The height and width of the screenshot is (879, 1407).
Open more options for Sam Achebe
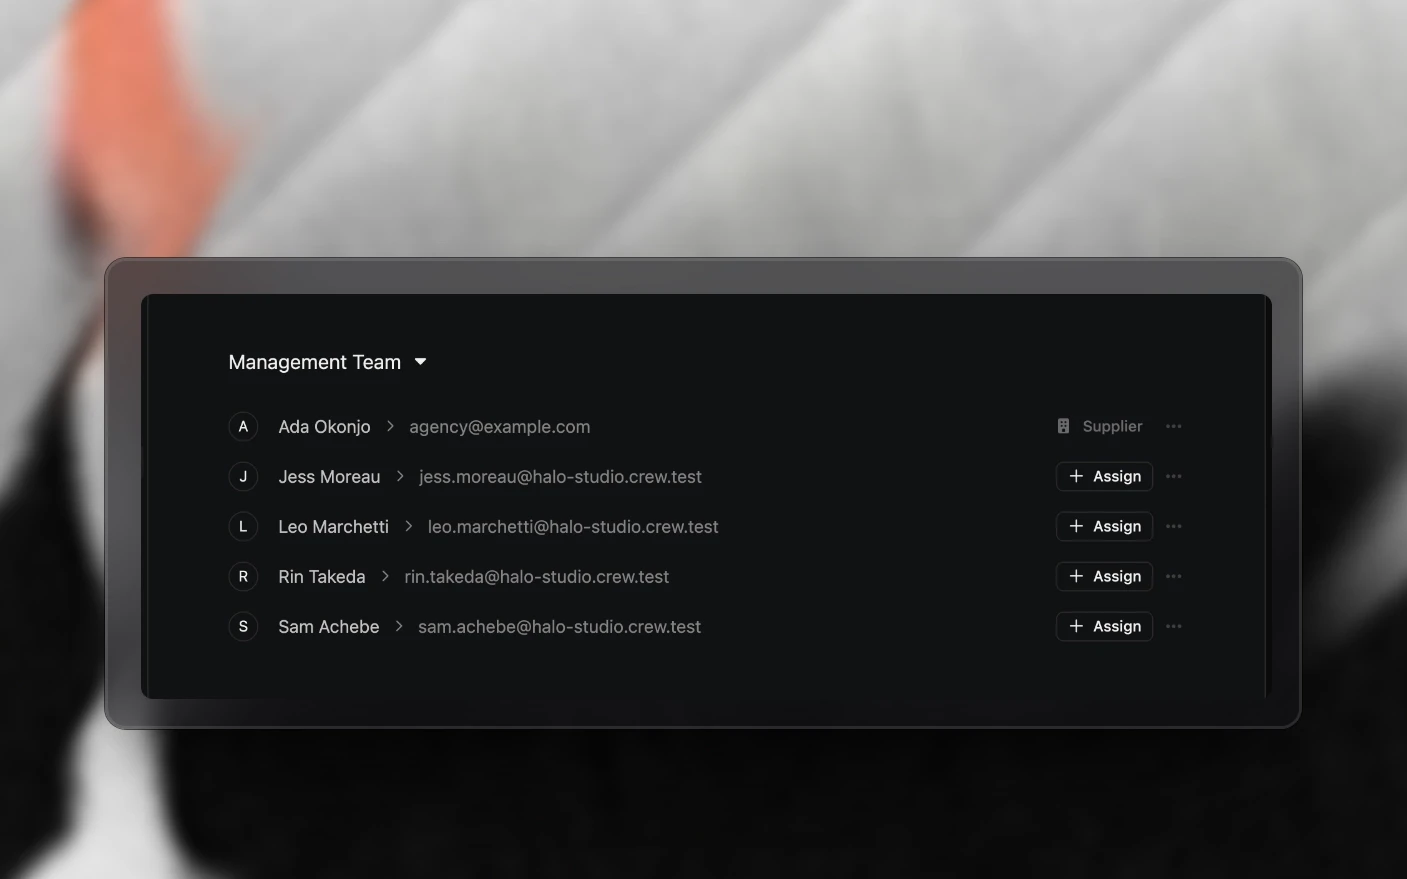click(x=1174, y=627)
